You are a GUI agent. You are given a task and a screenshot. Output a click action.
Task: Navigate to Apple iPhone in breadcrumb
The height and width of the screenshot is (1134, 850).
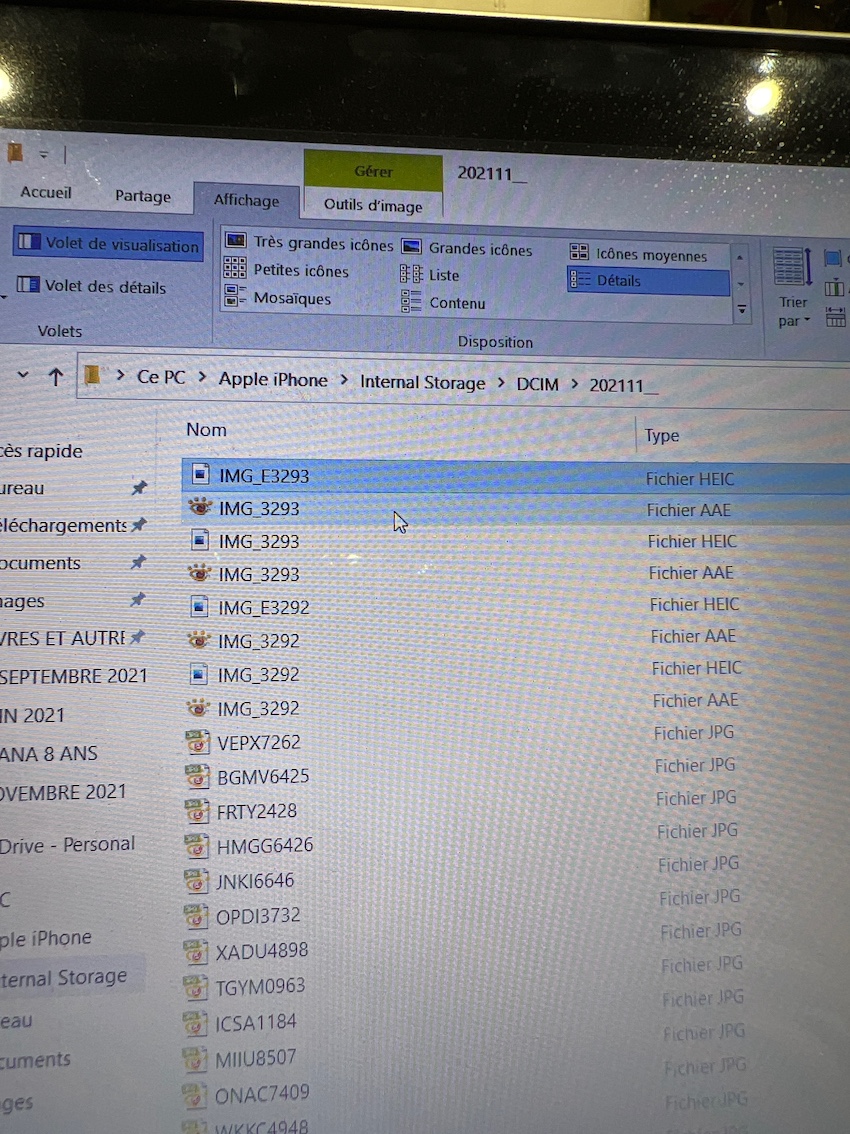273,380
